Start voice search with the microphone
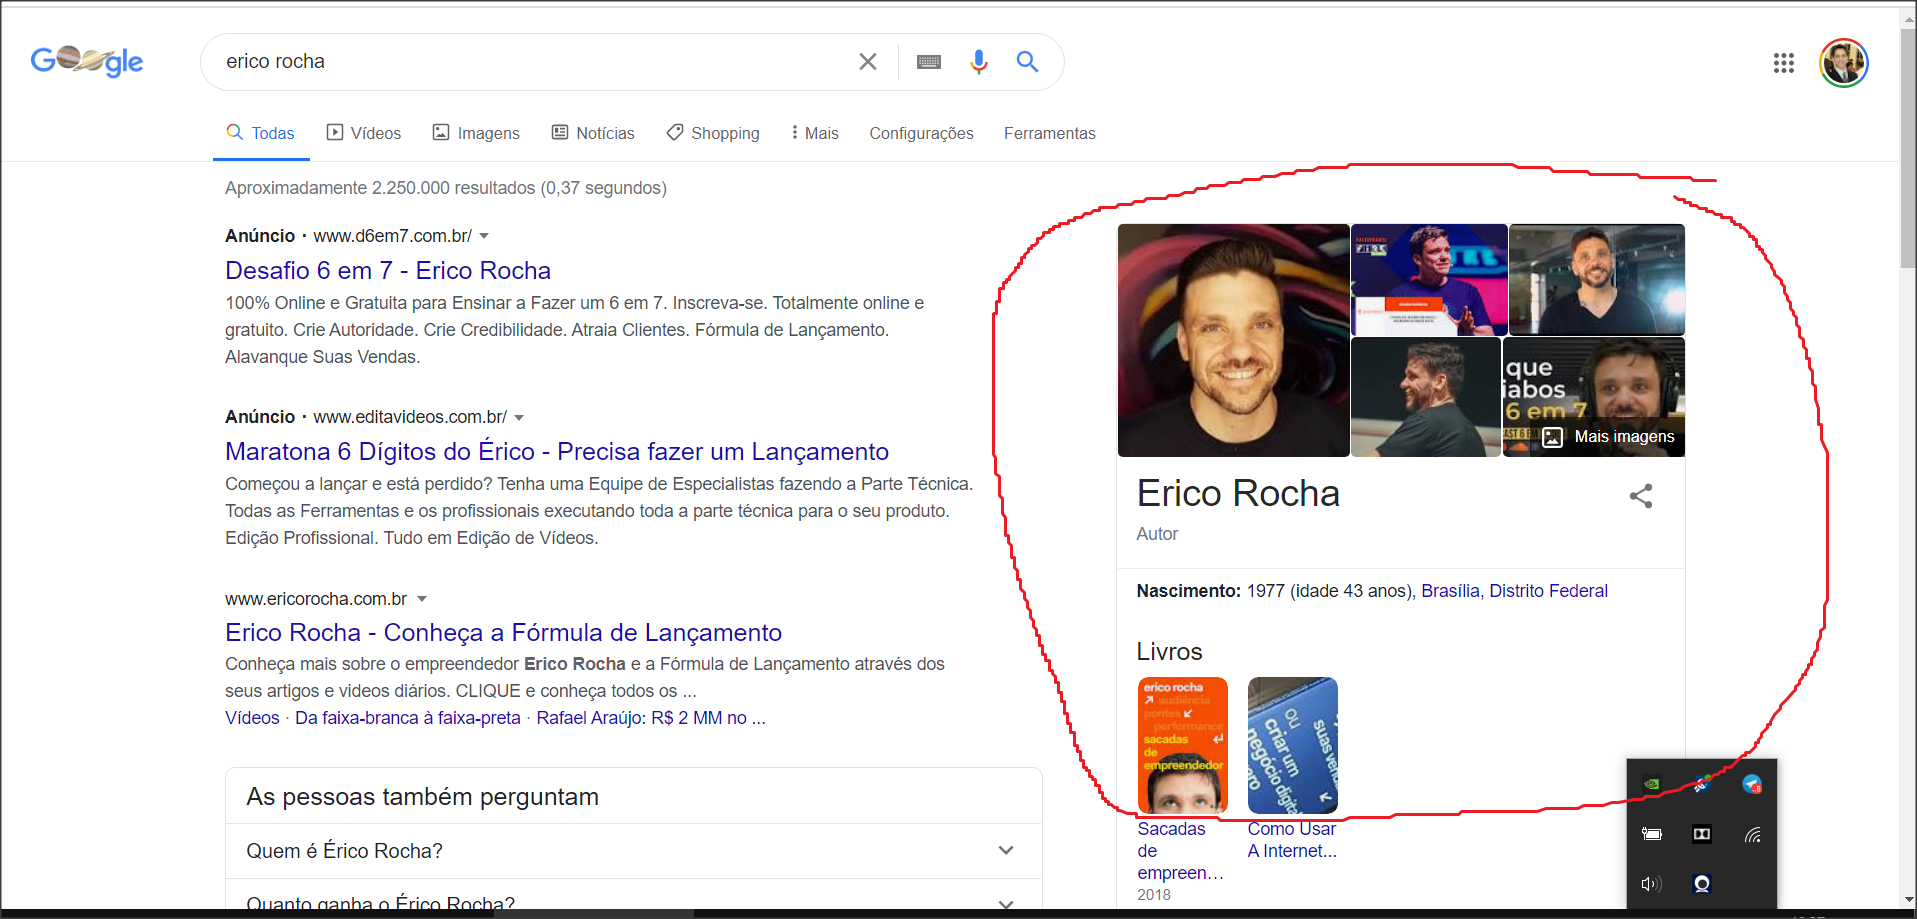Image resolution: width=1917 pixels, height=919 pixels. pyautogui.click(x=978, y=62)
